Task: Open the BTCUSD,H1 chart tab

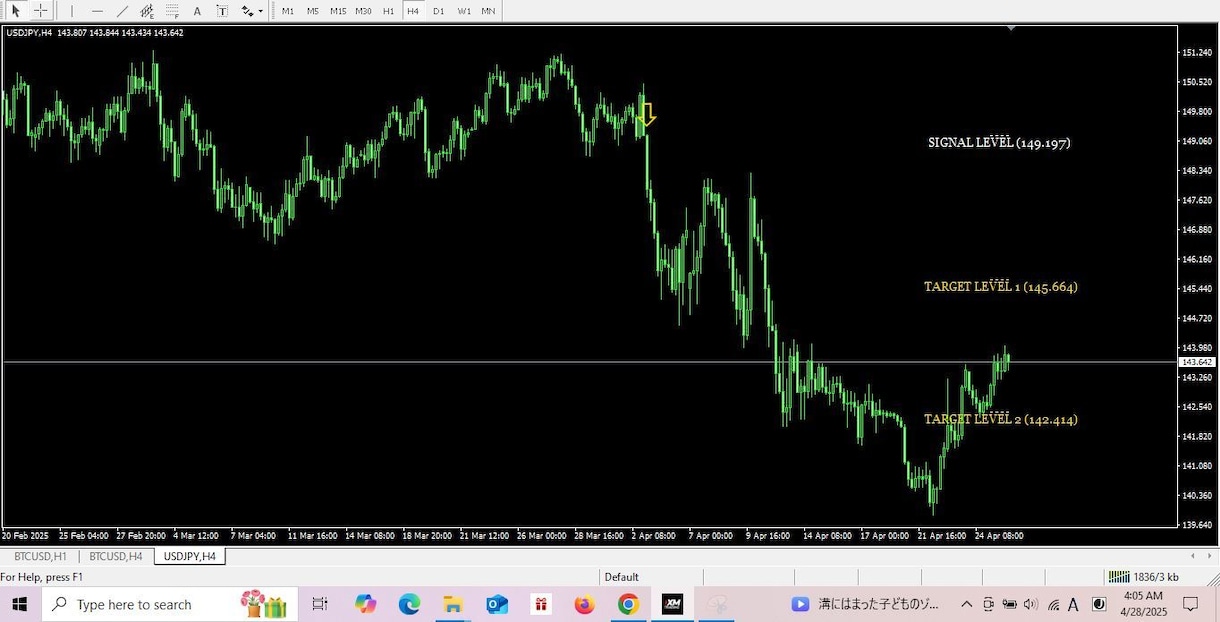Action: (x=40, y=556)
